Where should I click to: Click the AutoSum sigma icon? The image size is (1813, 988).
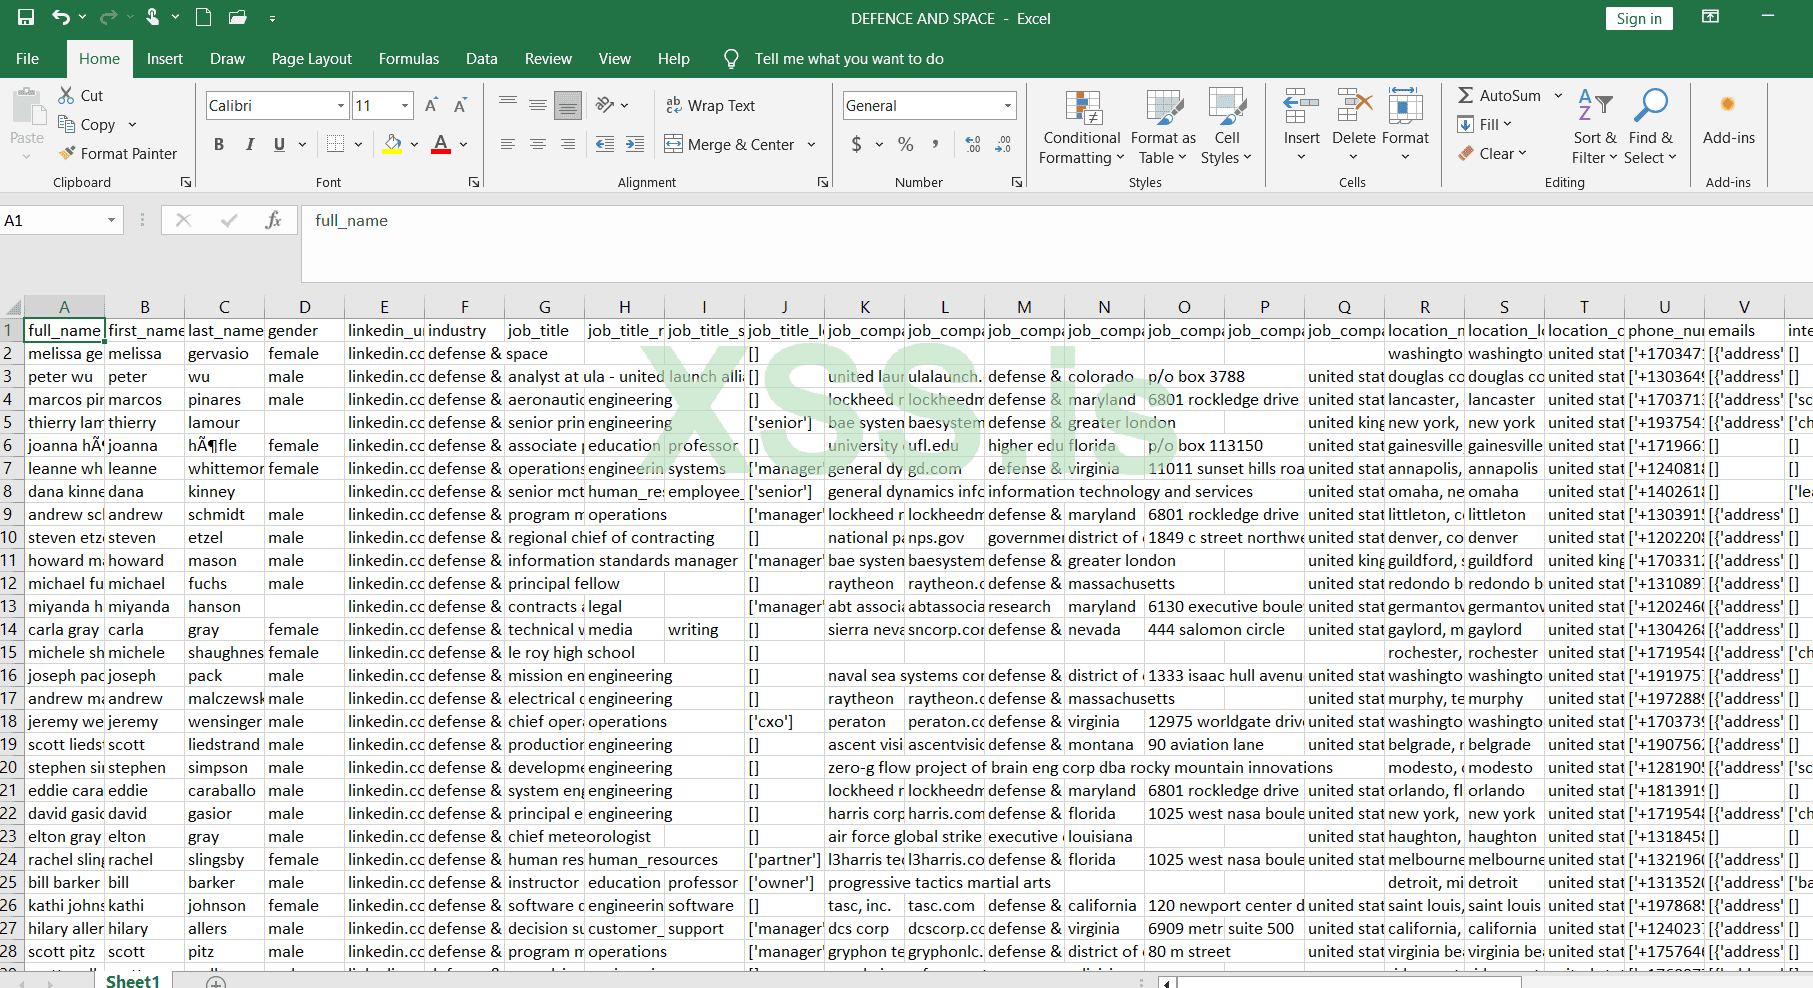[1465, 95]
